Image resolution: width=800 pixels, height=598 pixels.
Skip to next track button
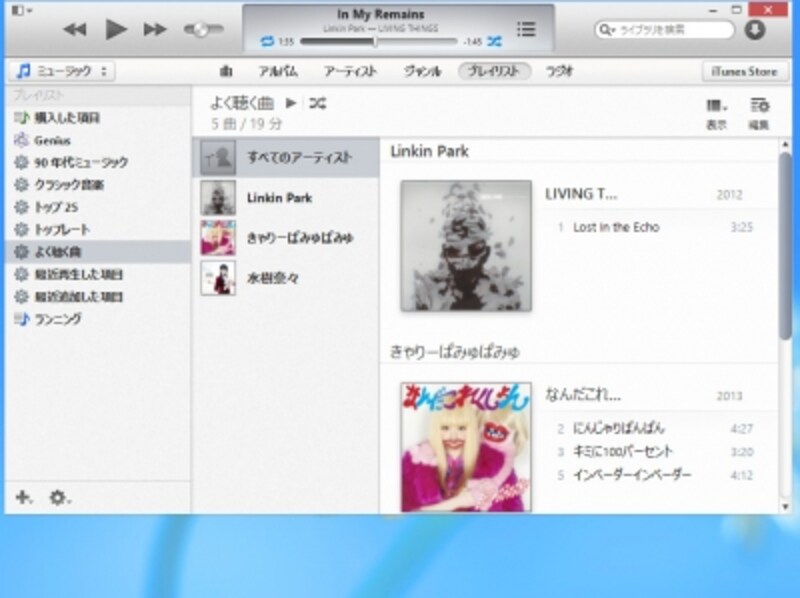pyautogui.click(x=155, y=30)
